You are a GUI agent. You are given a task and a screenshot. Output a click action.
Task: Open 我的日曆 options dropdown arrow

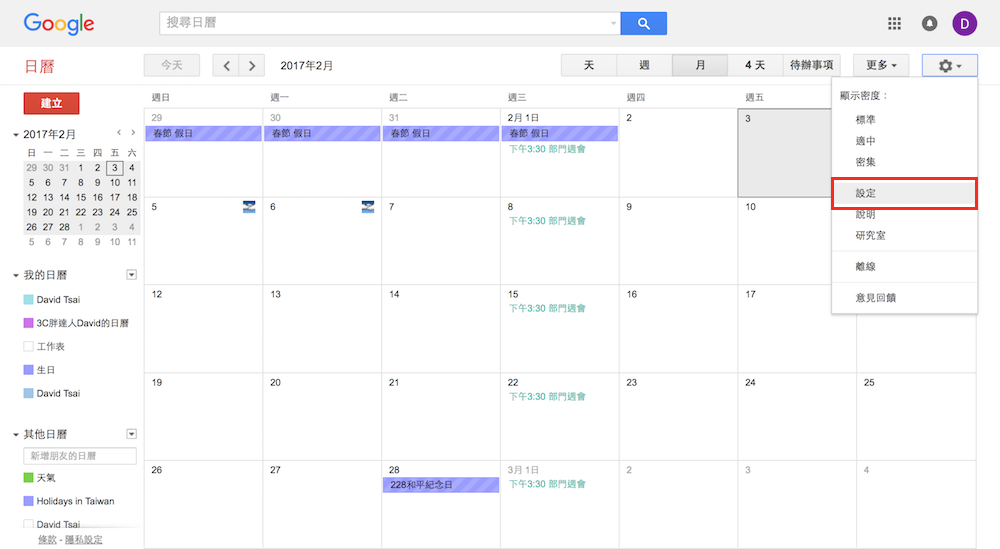(x=131, y=275)
